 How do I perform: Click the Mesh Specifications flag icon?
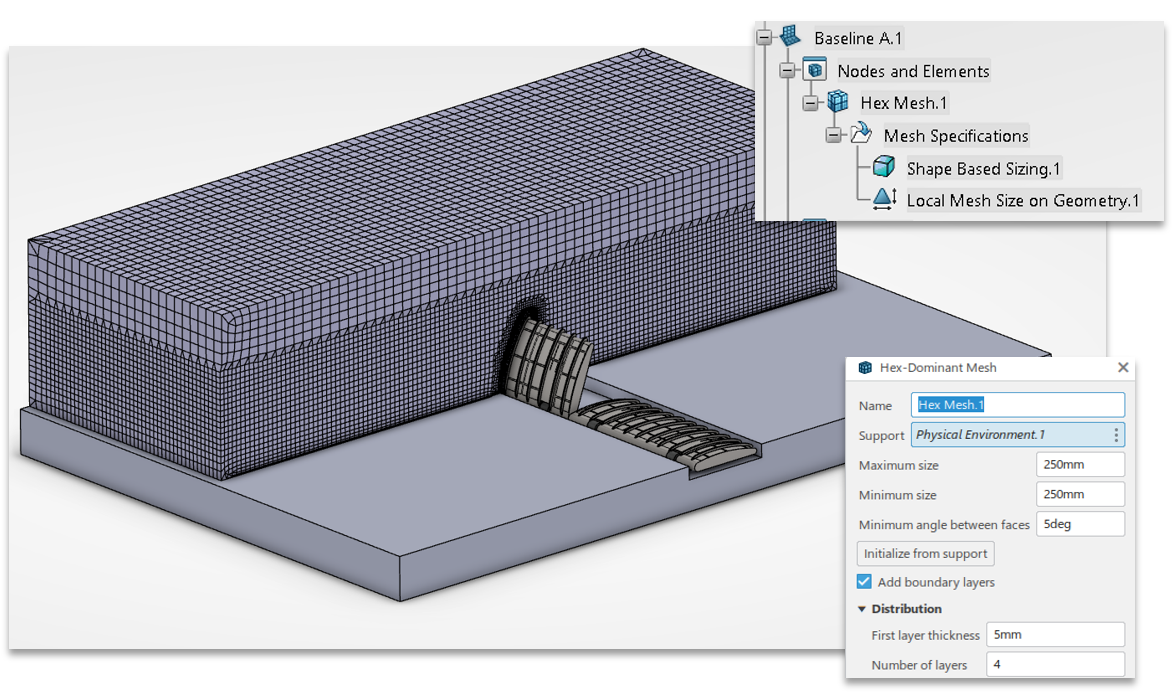(x=860, y=134)
